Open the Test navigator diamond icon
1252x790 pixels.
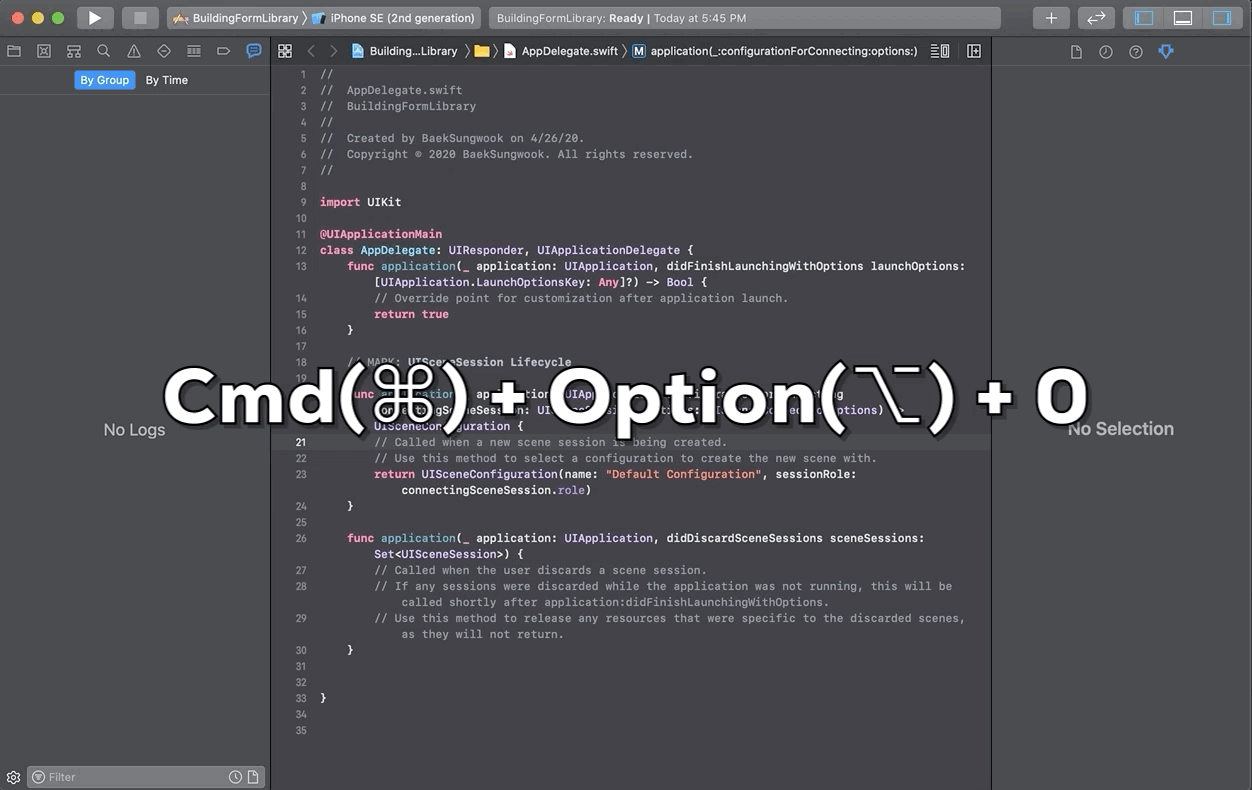[163, 51]
